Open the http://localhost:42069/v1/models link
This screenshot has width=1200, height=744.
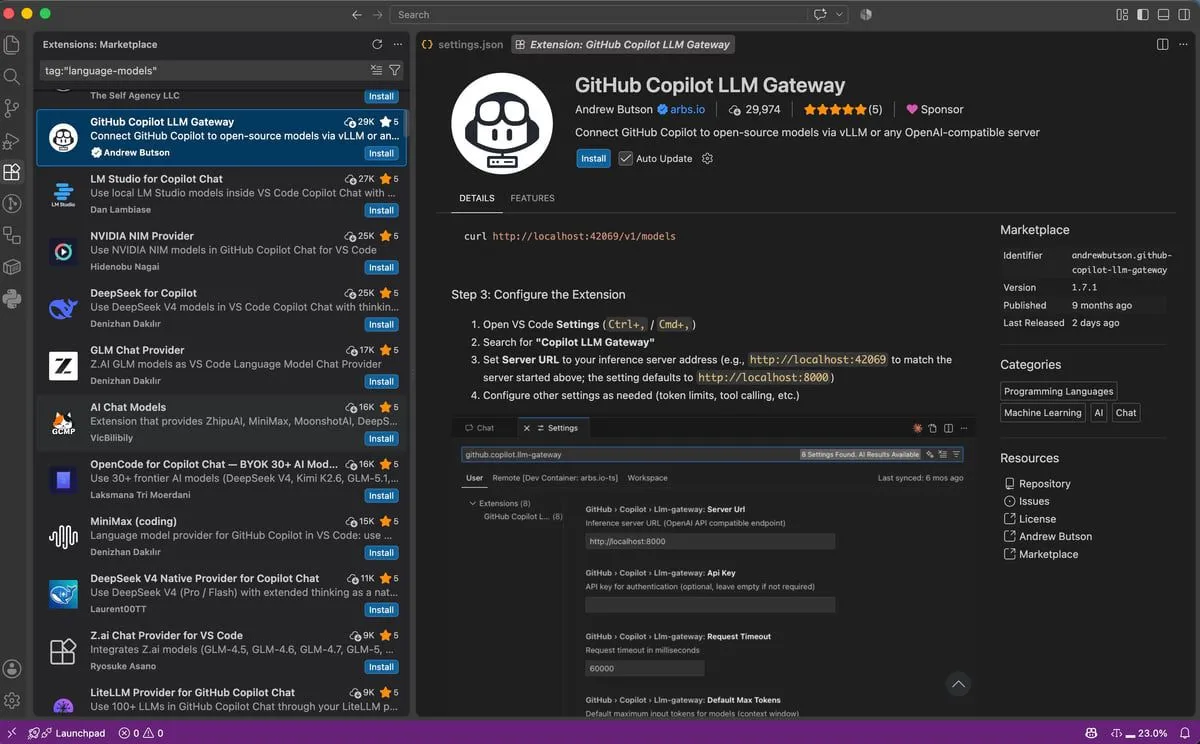(584, 236)
